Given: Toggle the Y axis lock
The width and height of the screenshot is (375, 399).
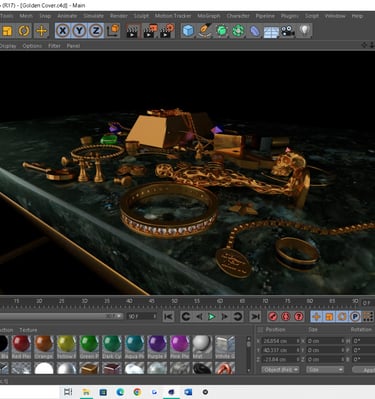Looking at the screenshot, I should coord(79,31).
